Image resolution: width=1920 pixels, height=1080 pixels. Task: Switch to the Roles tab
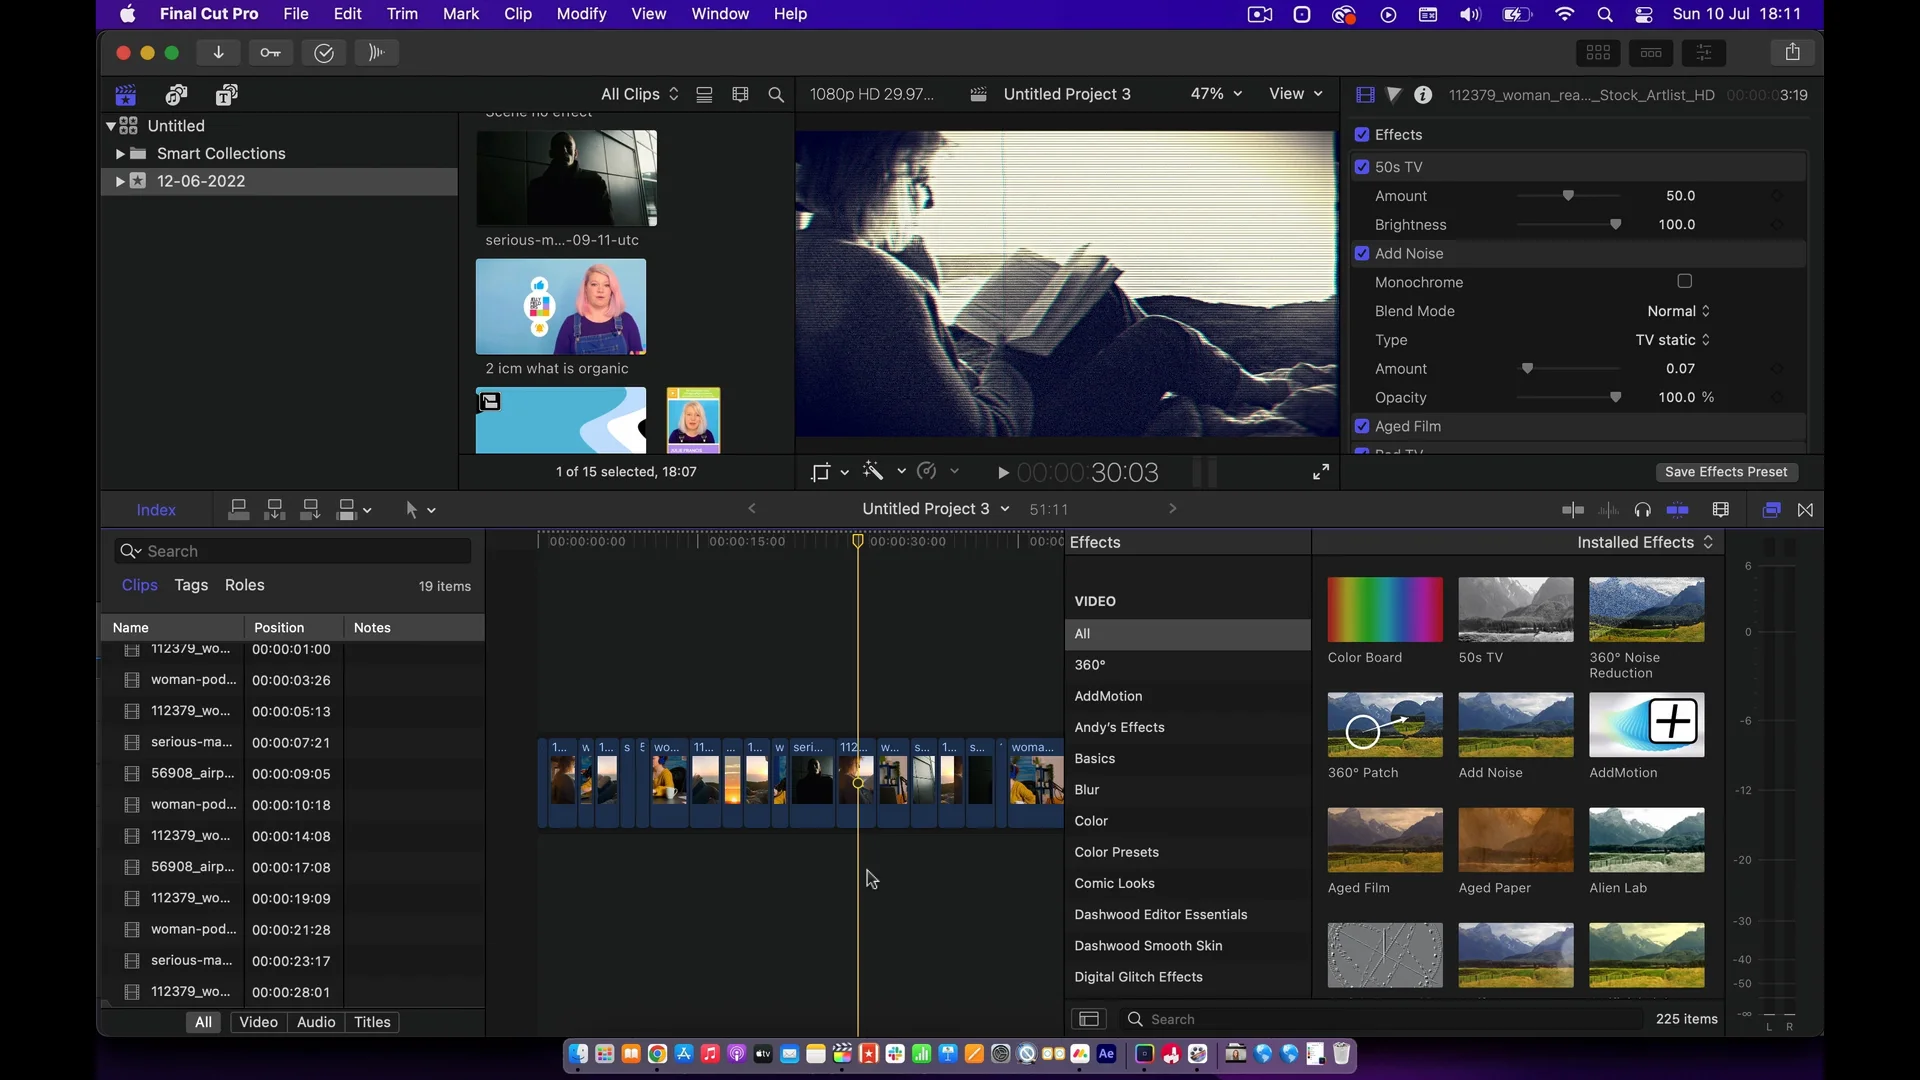pyautogui.click(x=244, y=585)
